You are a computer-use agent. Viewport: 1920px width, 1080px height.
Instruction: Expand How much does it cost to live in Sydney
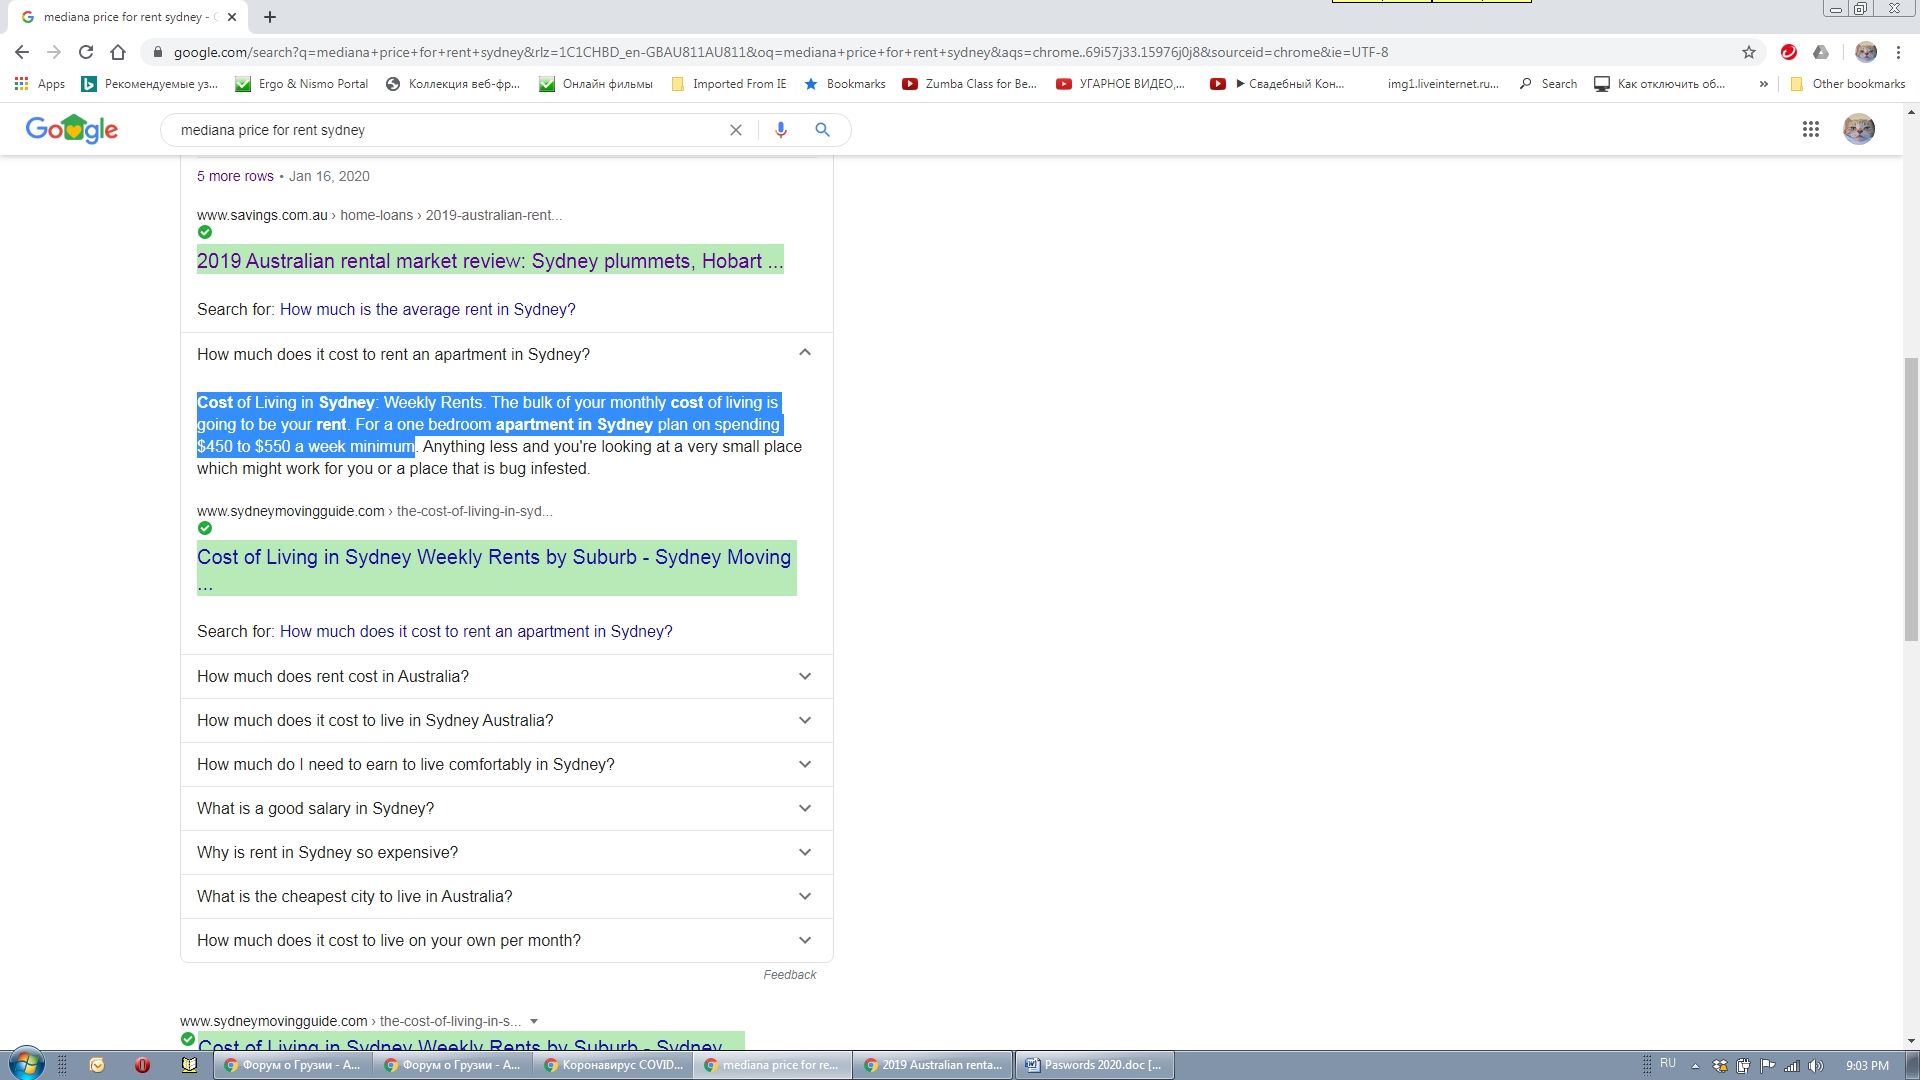coord(506,721)
